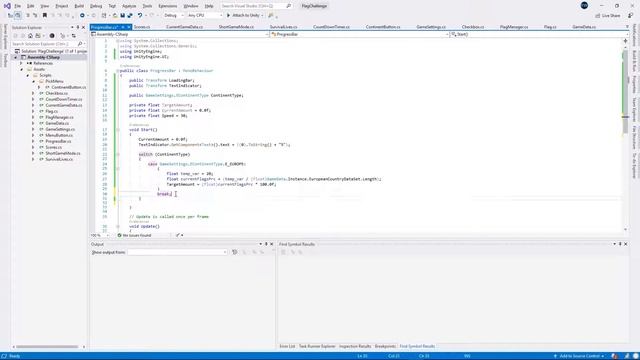Screen dimensions: 640x360
Task: Open the Edit menu
Action: click(x=31, y=6)
